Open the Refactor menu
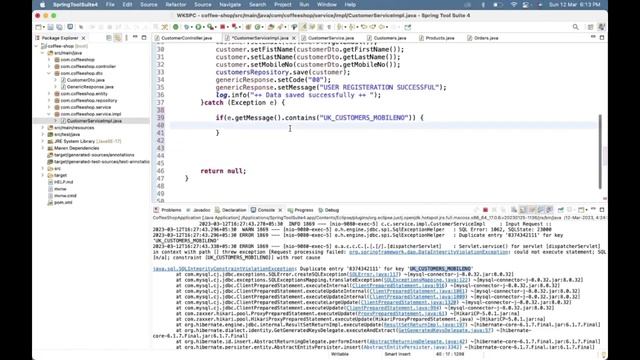 pyautogui.click(x=176, y=4)
